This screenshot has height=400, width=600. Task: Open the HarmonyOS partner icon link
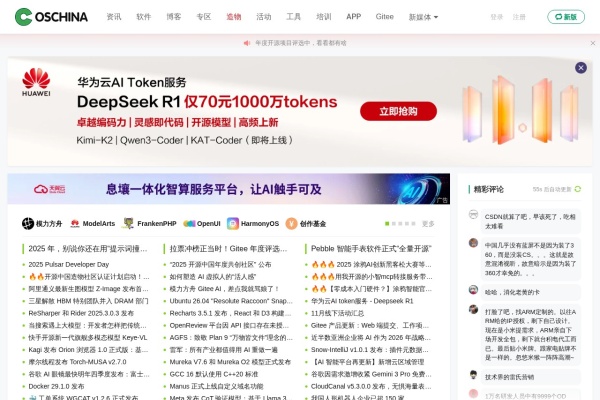[254, 224]
